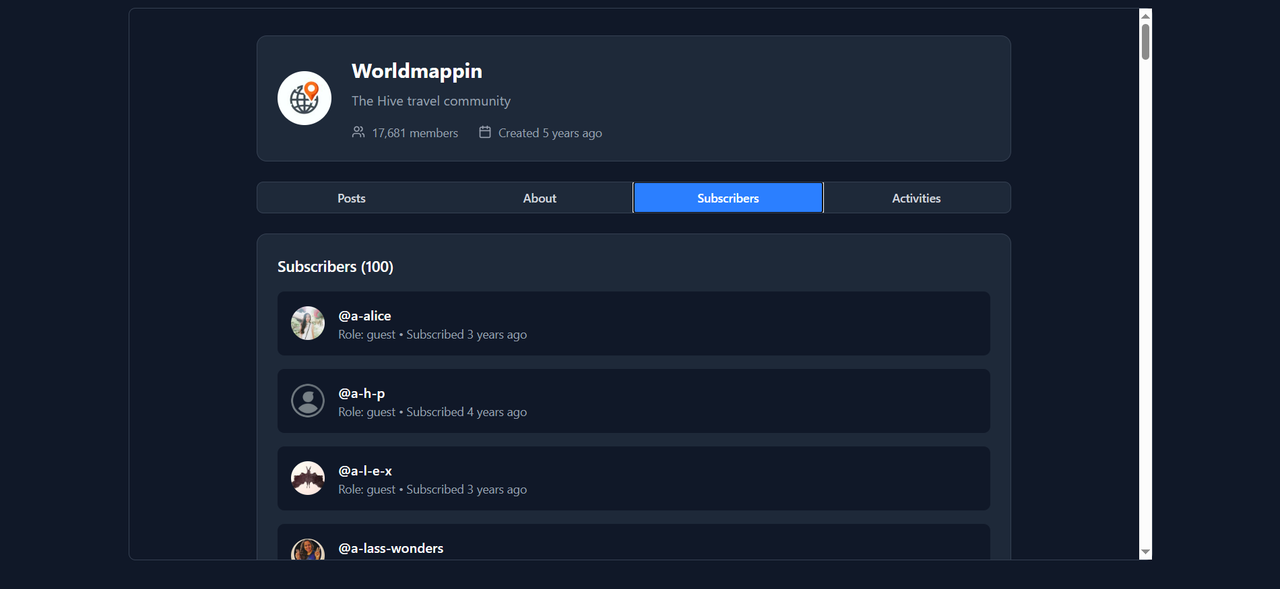Screen dimensions: 1280x589
Task: Open the About tab
Action: coord(540,198)
